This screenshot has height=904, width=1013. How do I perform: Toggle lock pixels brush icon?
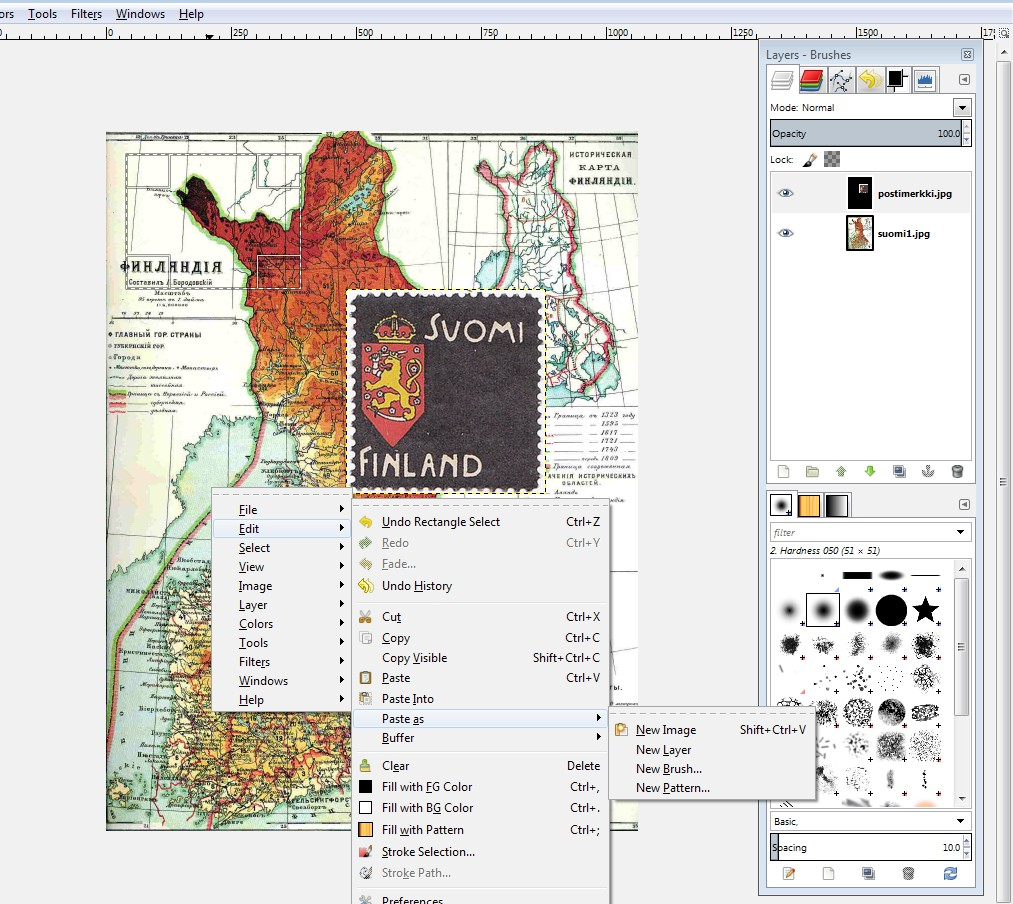point(809,160)
